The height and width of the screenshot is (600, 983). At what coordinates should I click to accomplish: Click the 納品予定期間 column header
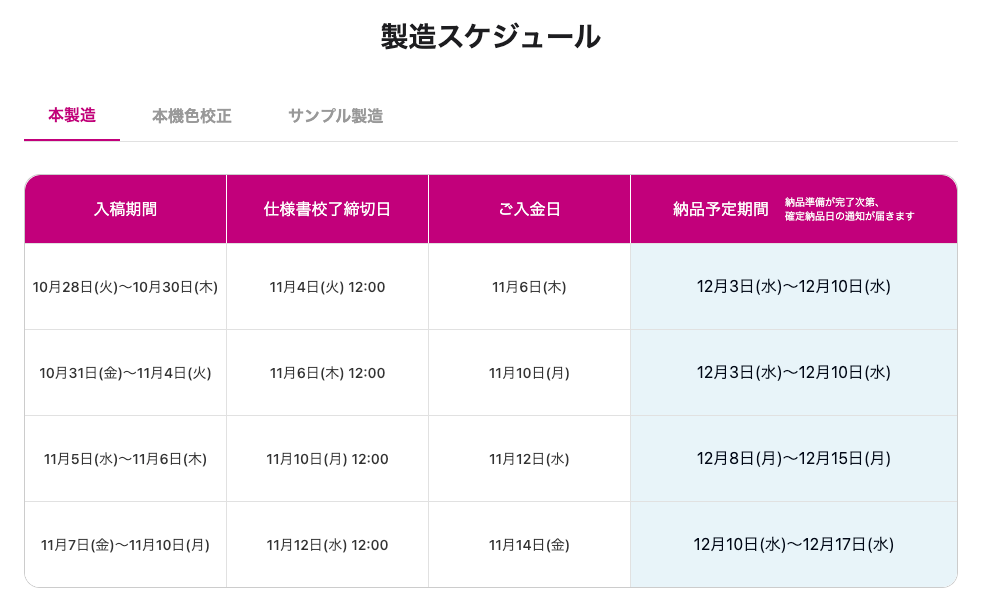click(721, 209)
